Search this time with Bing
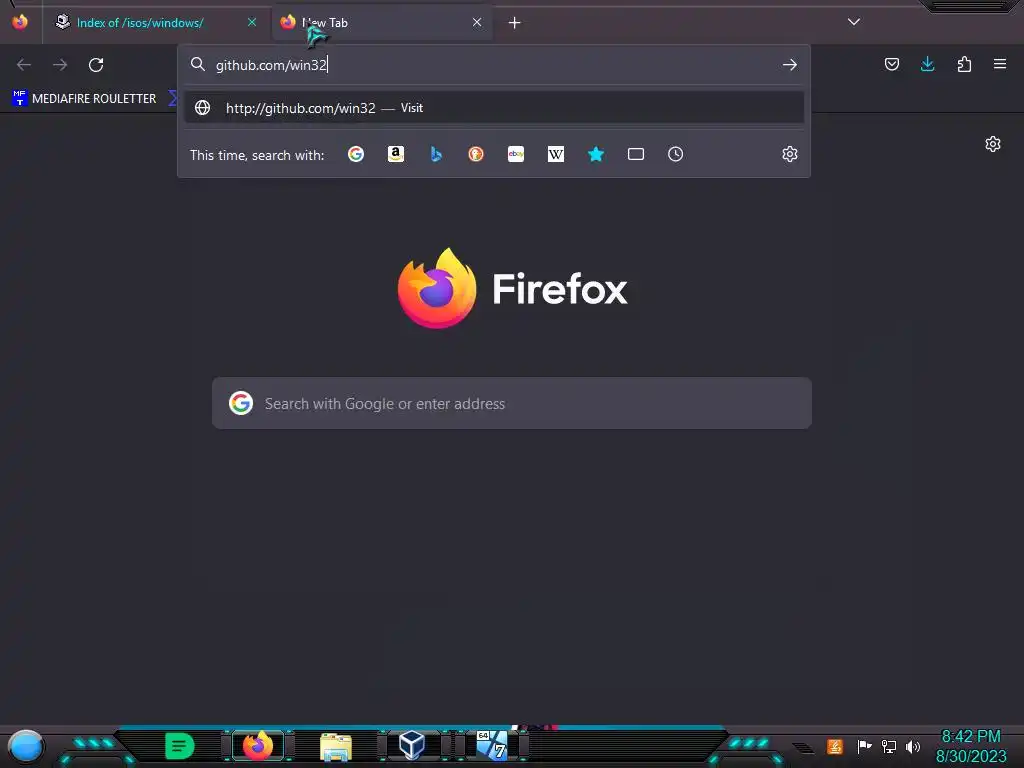Screen dimensions: 1024x768 (x=436, y=154)
